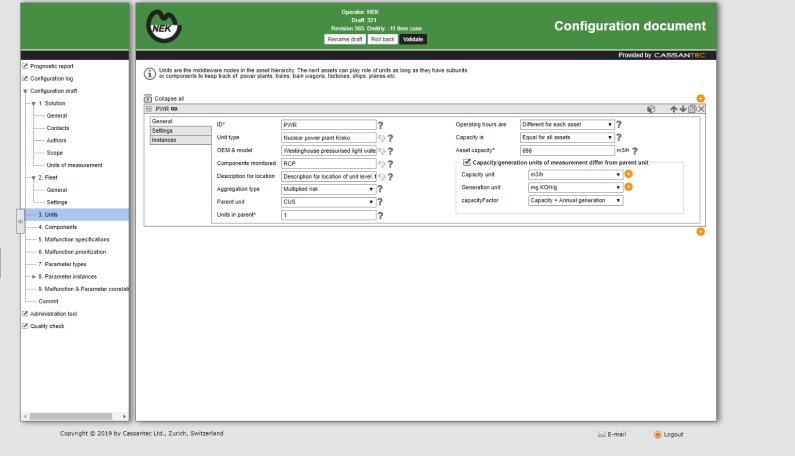Click Rename draft button
Viewport: 795px width, 456px height.
pos(345,40)
